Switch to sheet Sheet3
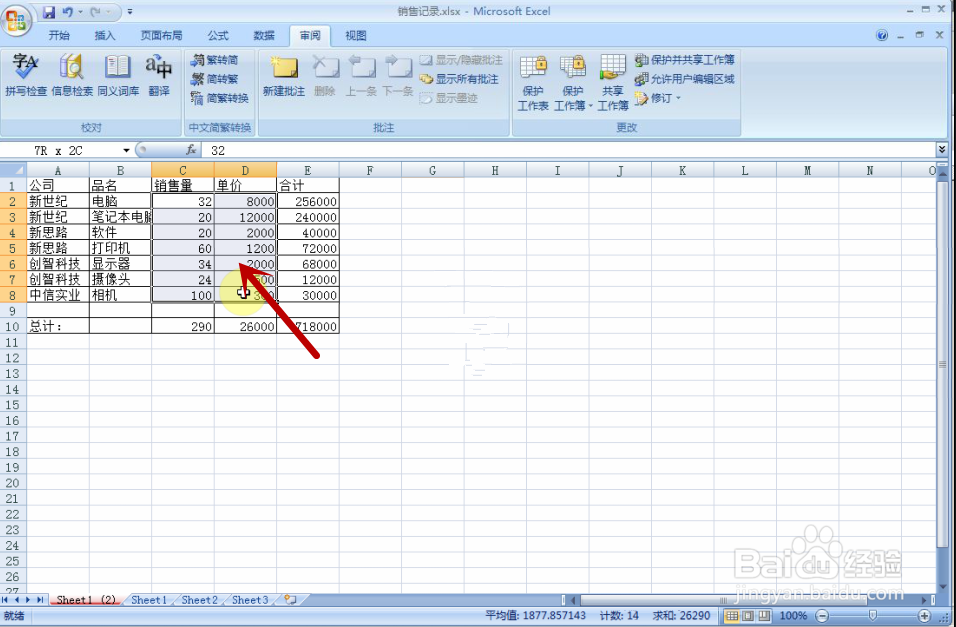This screenshot has height=627, width=956. pyautogui.click(x=250, y=600)
